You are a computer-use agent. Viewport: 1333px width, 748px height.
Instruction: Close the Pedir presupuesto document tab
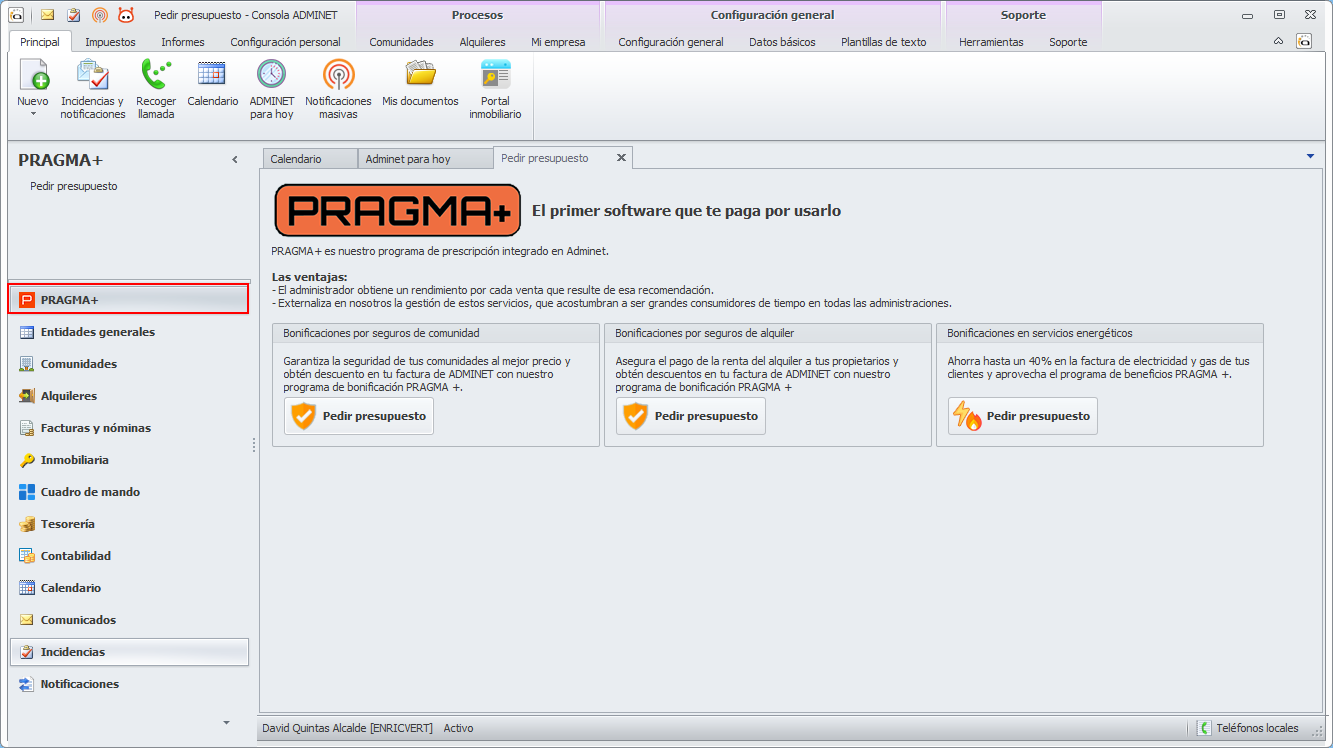[x=621, y=158]
